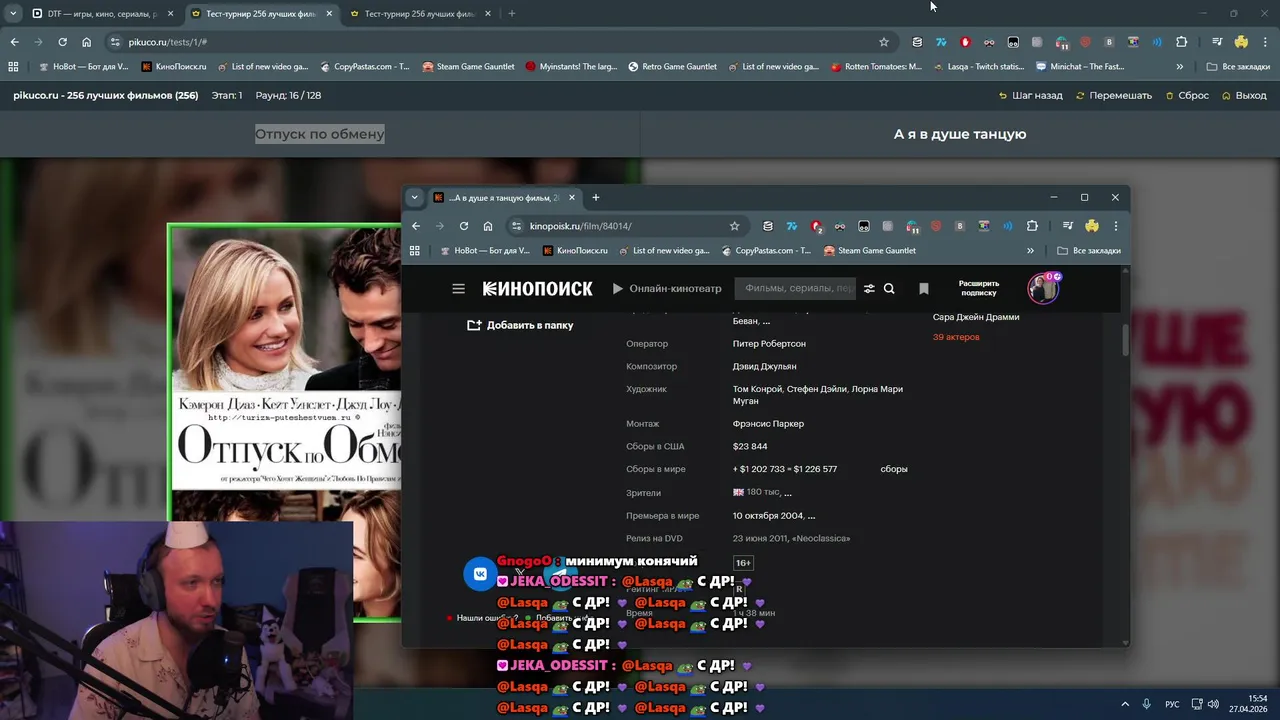Open home page in pikuco browser window

coord(87,42)
